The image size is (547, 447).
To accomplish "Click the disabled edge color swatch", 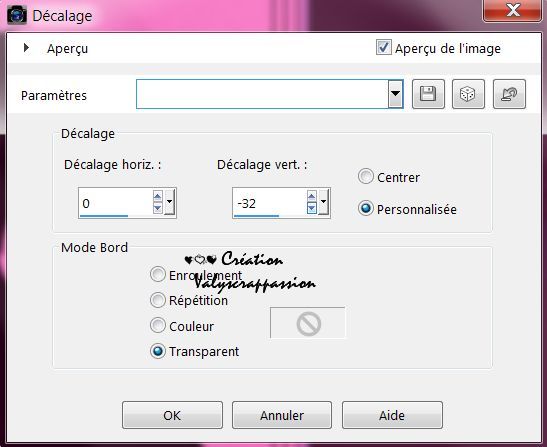I will point(308,323).
